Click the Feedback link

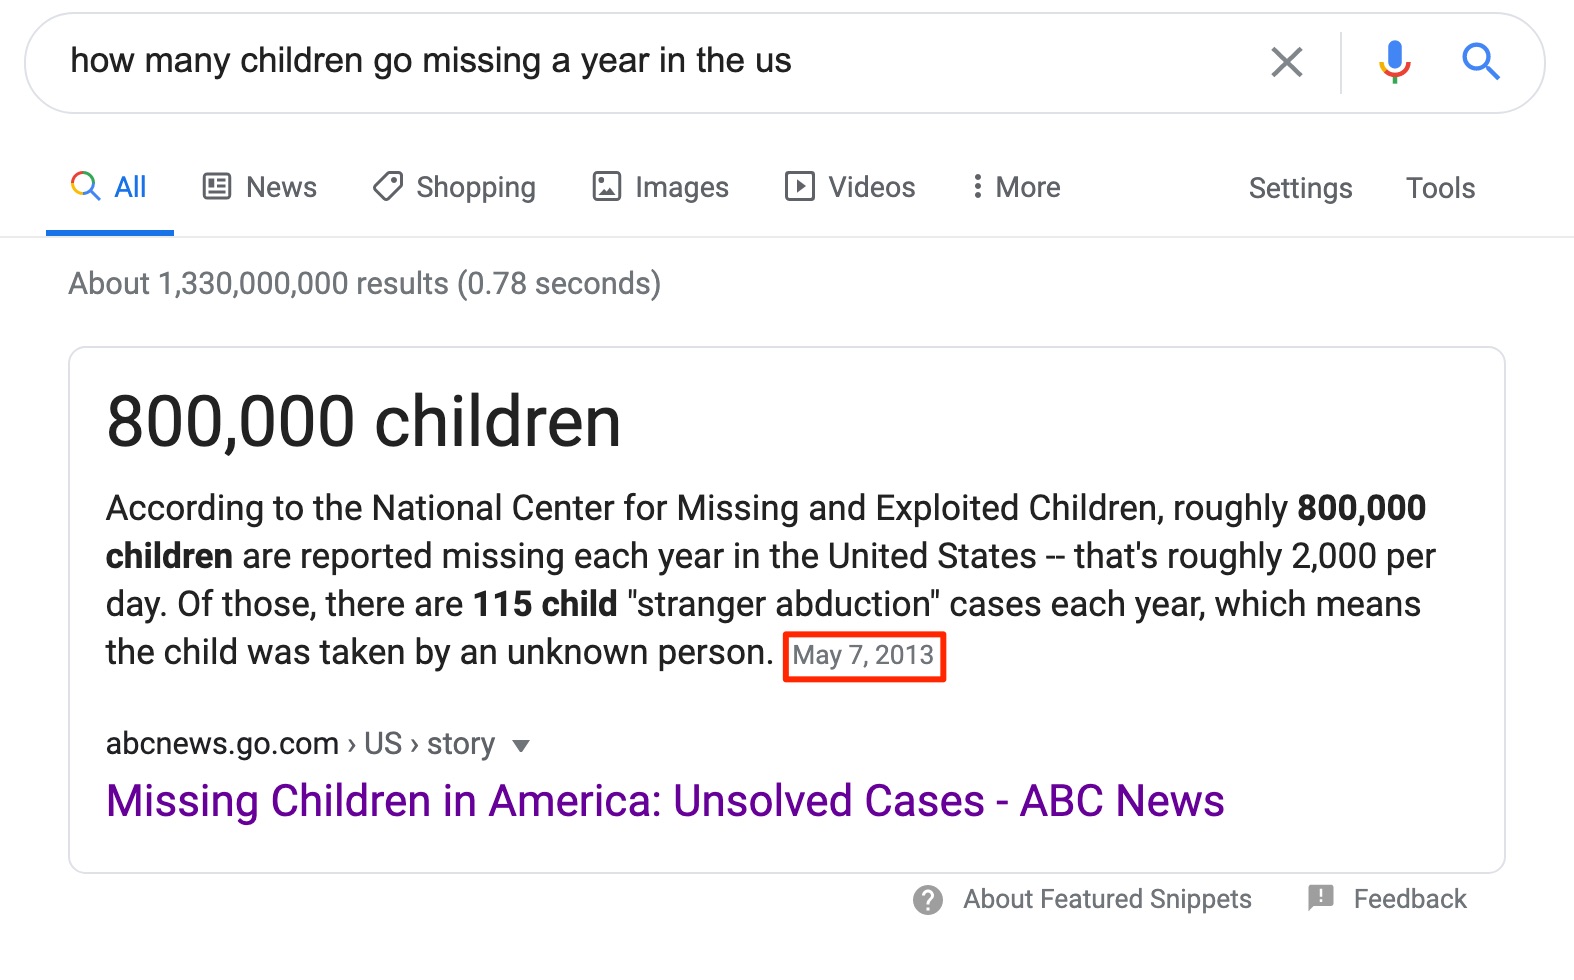(1409, 899)
